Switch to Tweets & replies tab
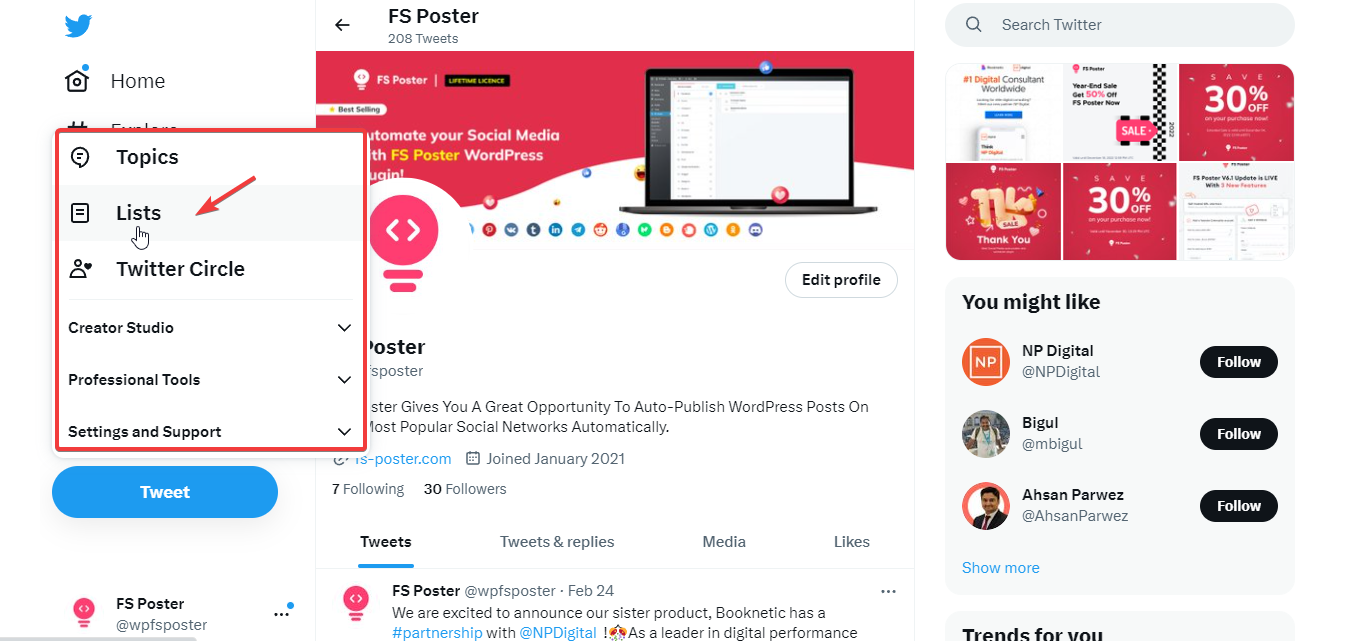This screenshot has height=641, width=1346. pyautogui.click(x=557, y=542)
